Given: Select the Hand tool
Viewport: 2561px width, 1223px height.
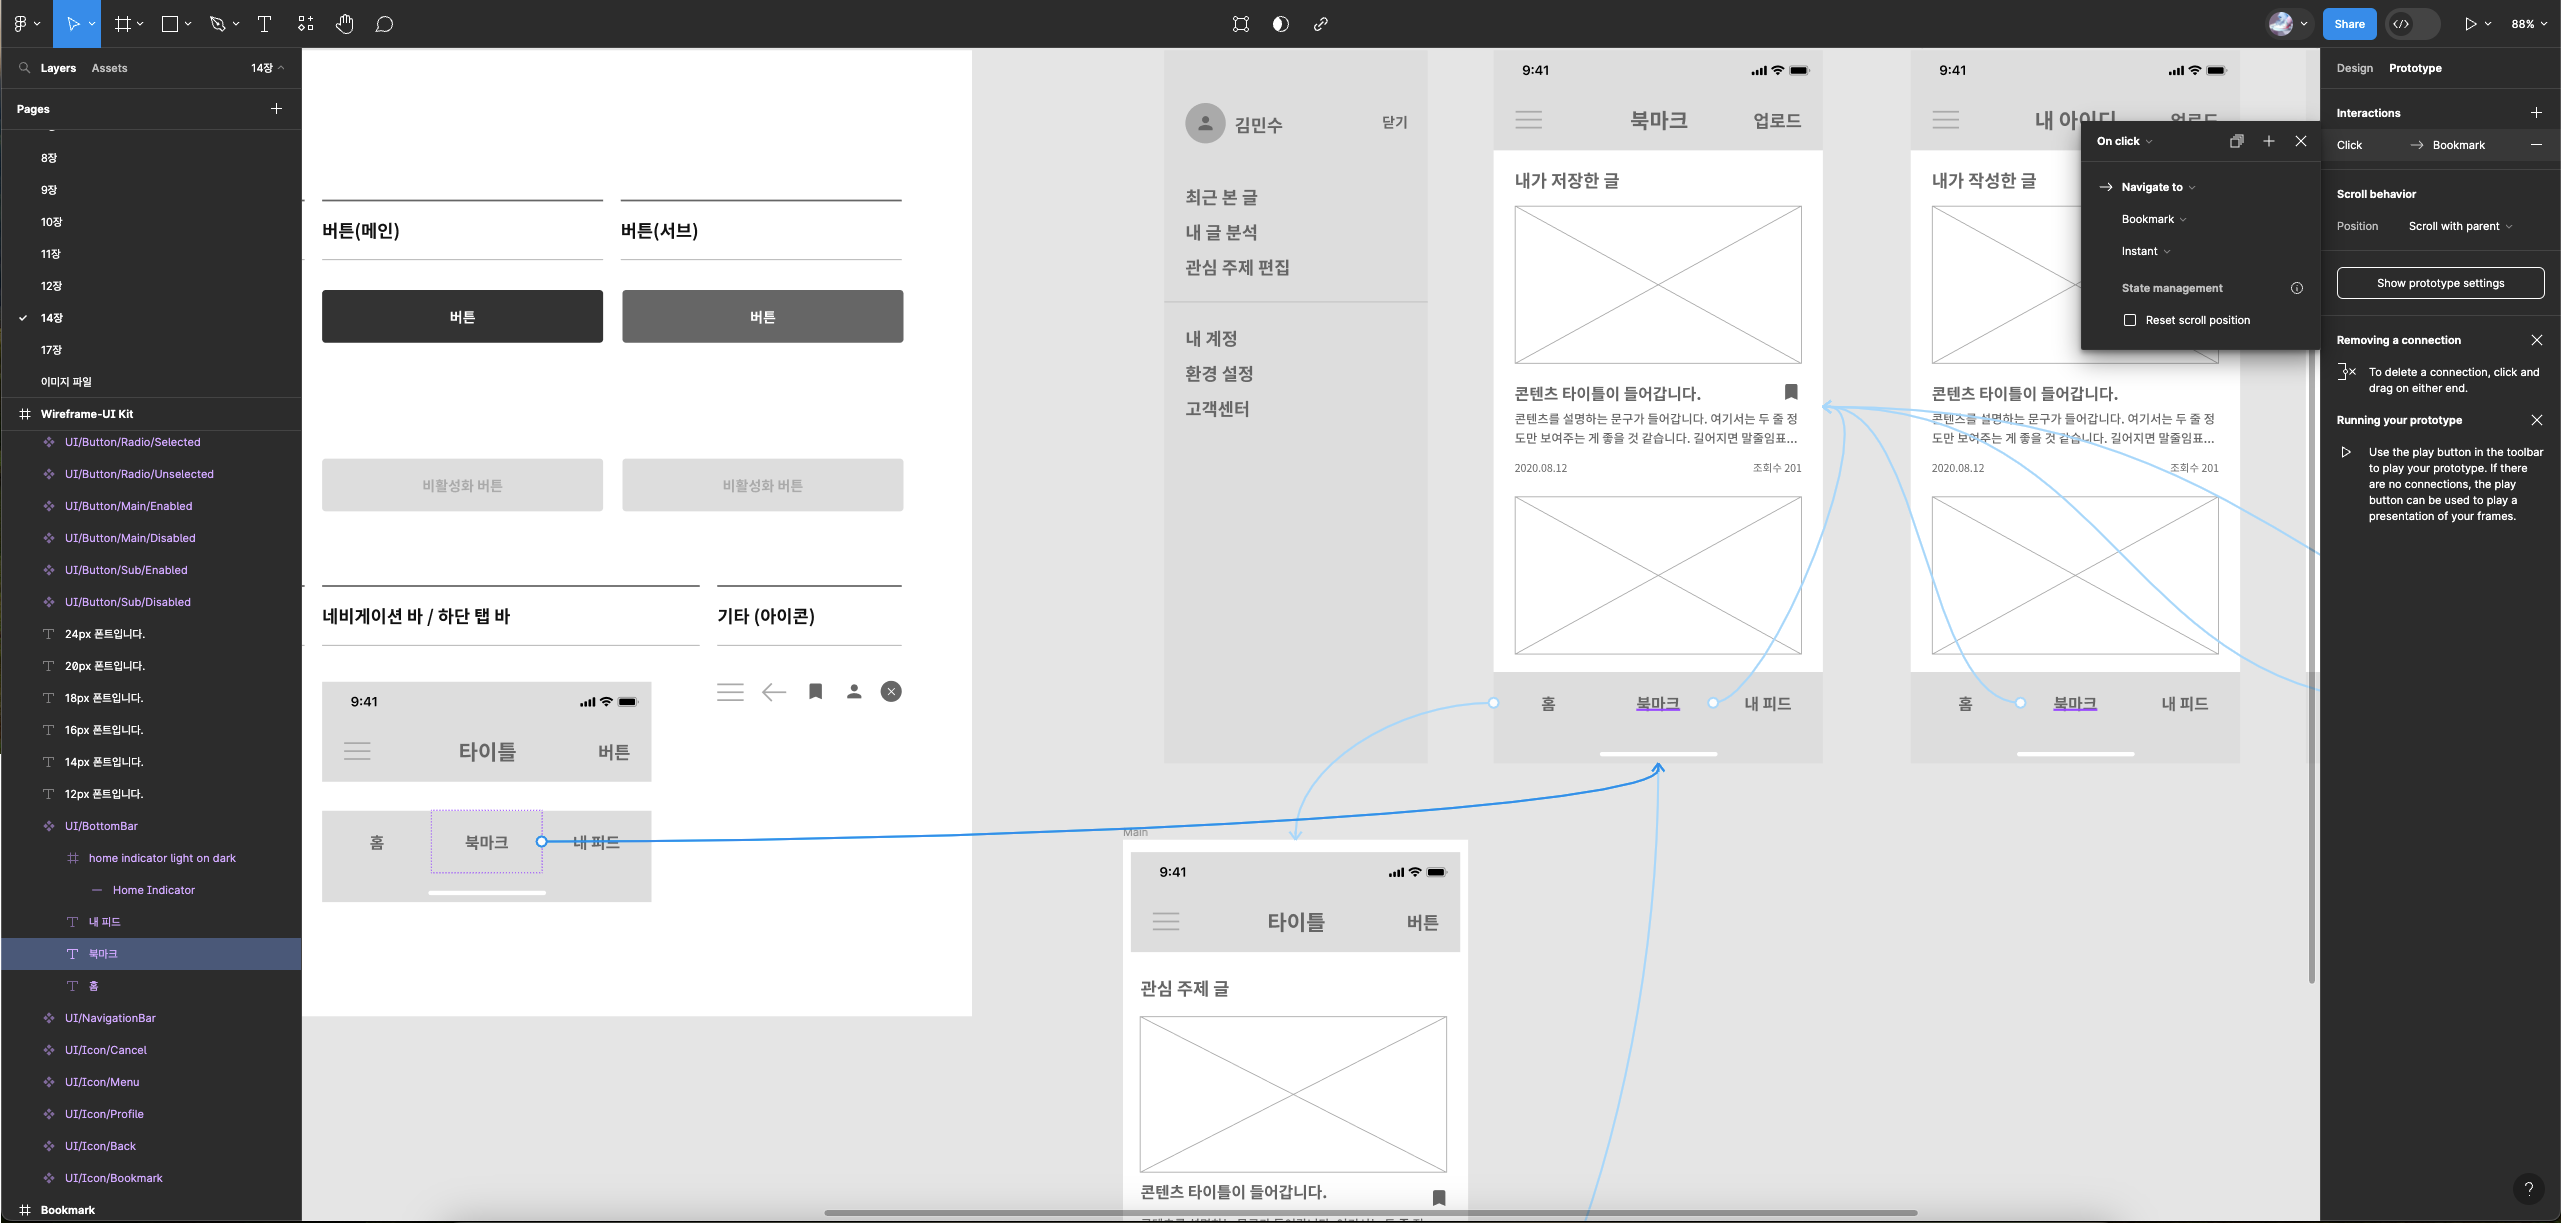Looking at the screenshot, I should coord(344,24).
